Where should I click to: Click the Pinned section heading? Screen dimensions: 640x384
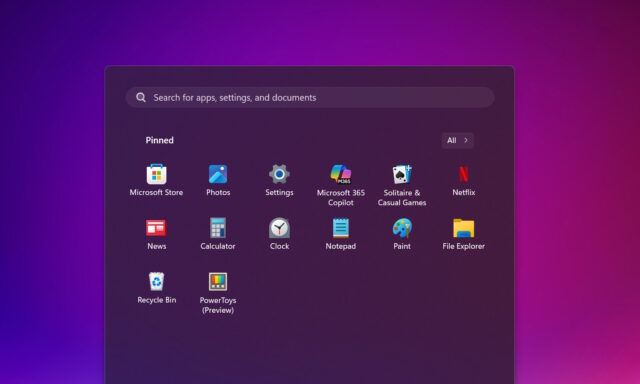(x=160, y=140)
